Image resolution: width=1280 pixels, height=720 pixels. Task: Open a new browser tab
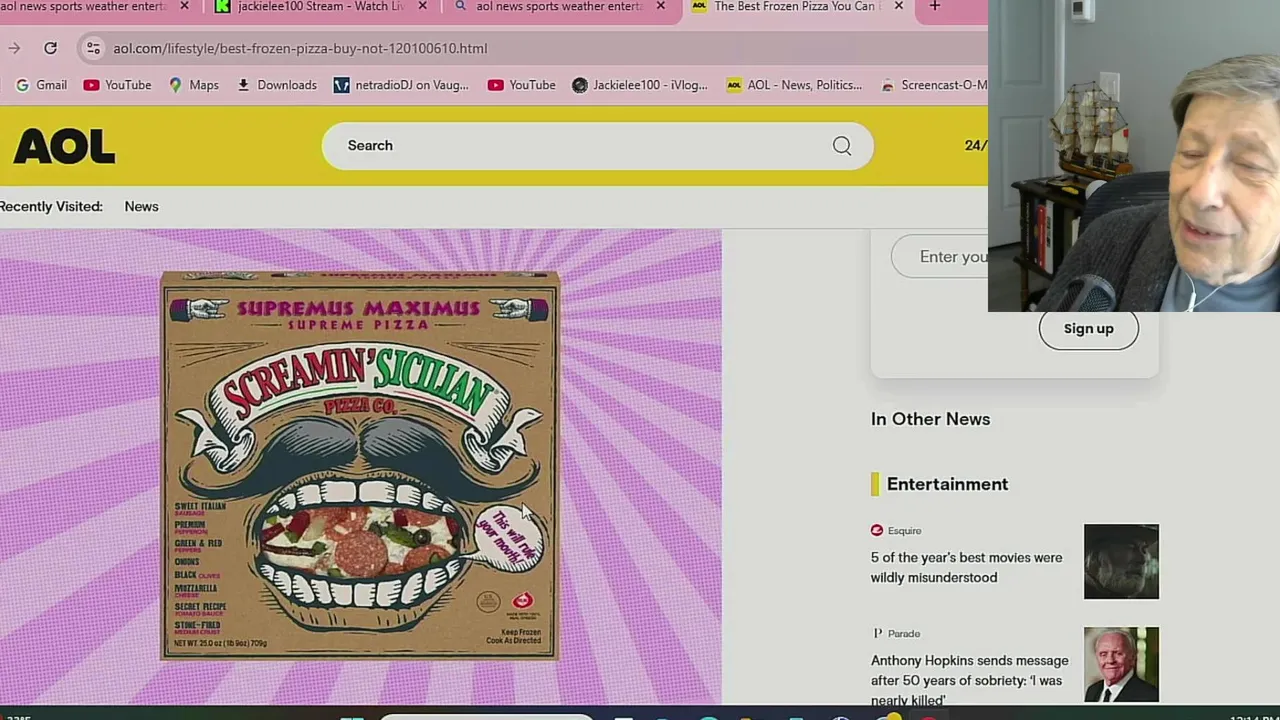[x=934, y=6]
